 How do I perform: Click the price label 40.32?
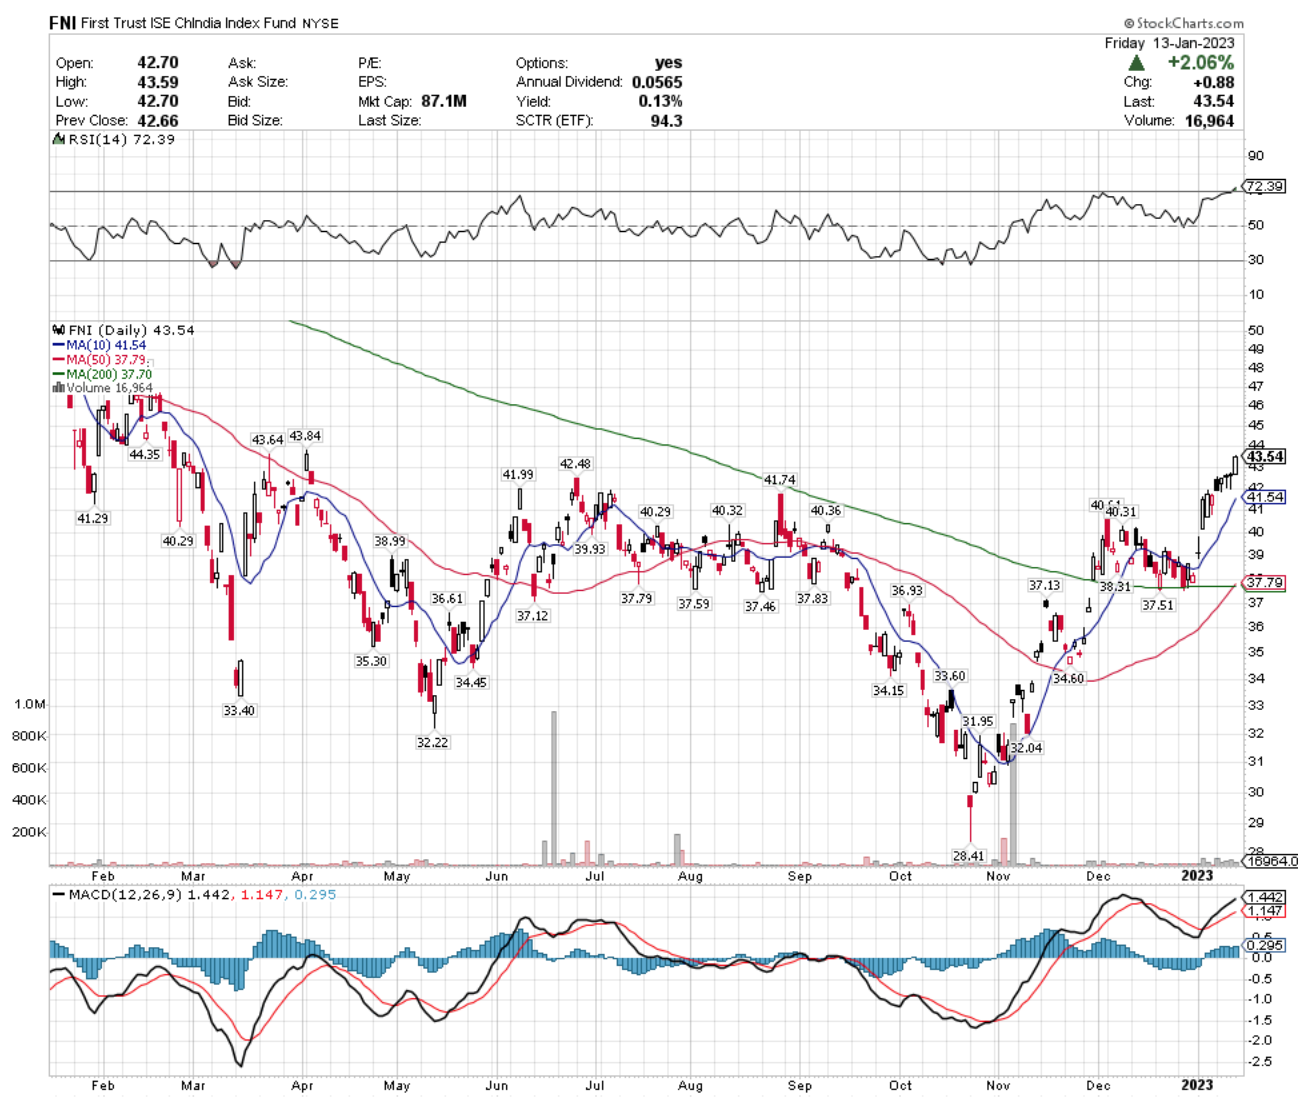pyautogui.click(x=727, y=511)
